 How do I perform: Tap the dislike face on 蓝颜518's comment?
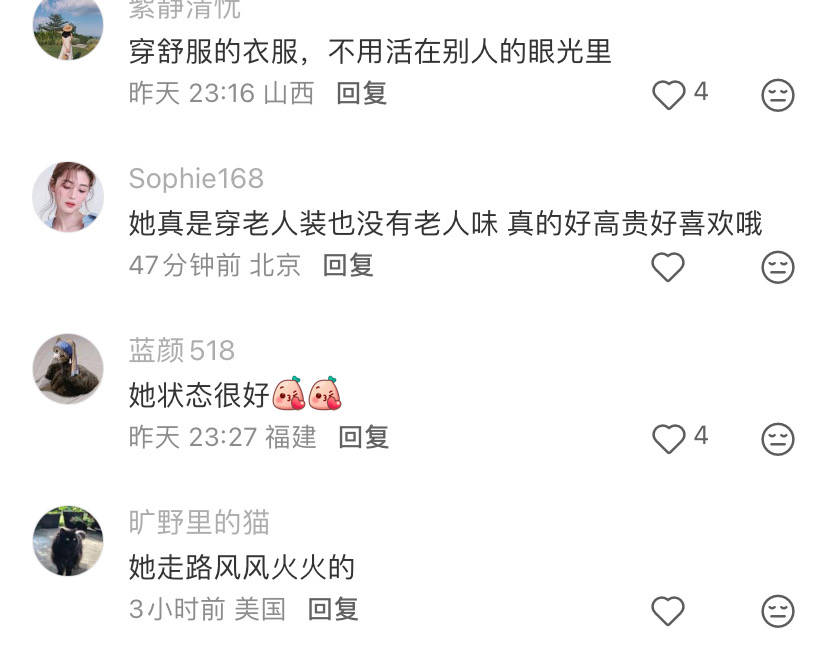778,439
